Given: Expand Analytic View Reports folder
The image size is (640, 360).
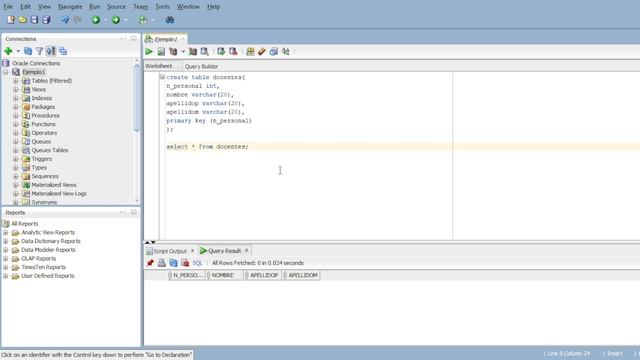Looking at the screenshot, I should 6,233.
